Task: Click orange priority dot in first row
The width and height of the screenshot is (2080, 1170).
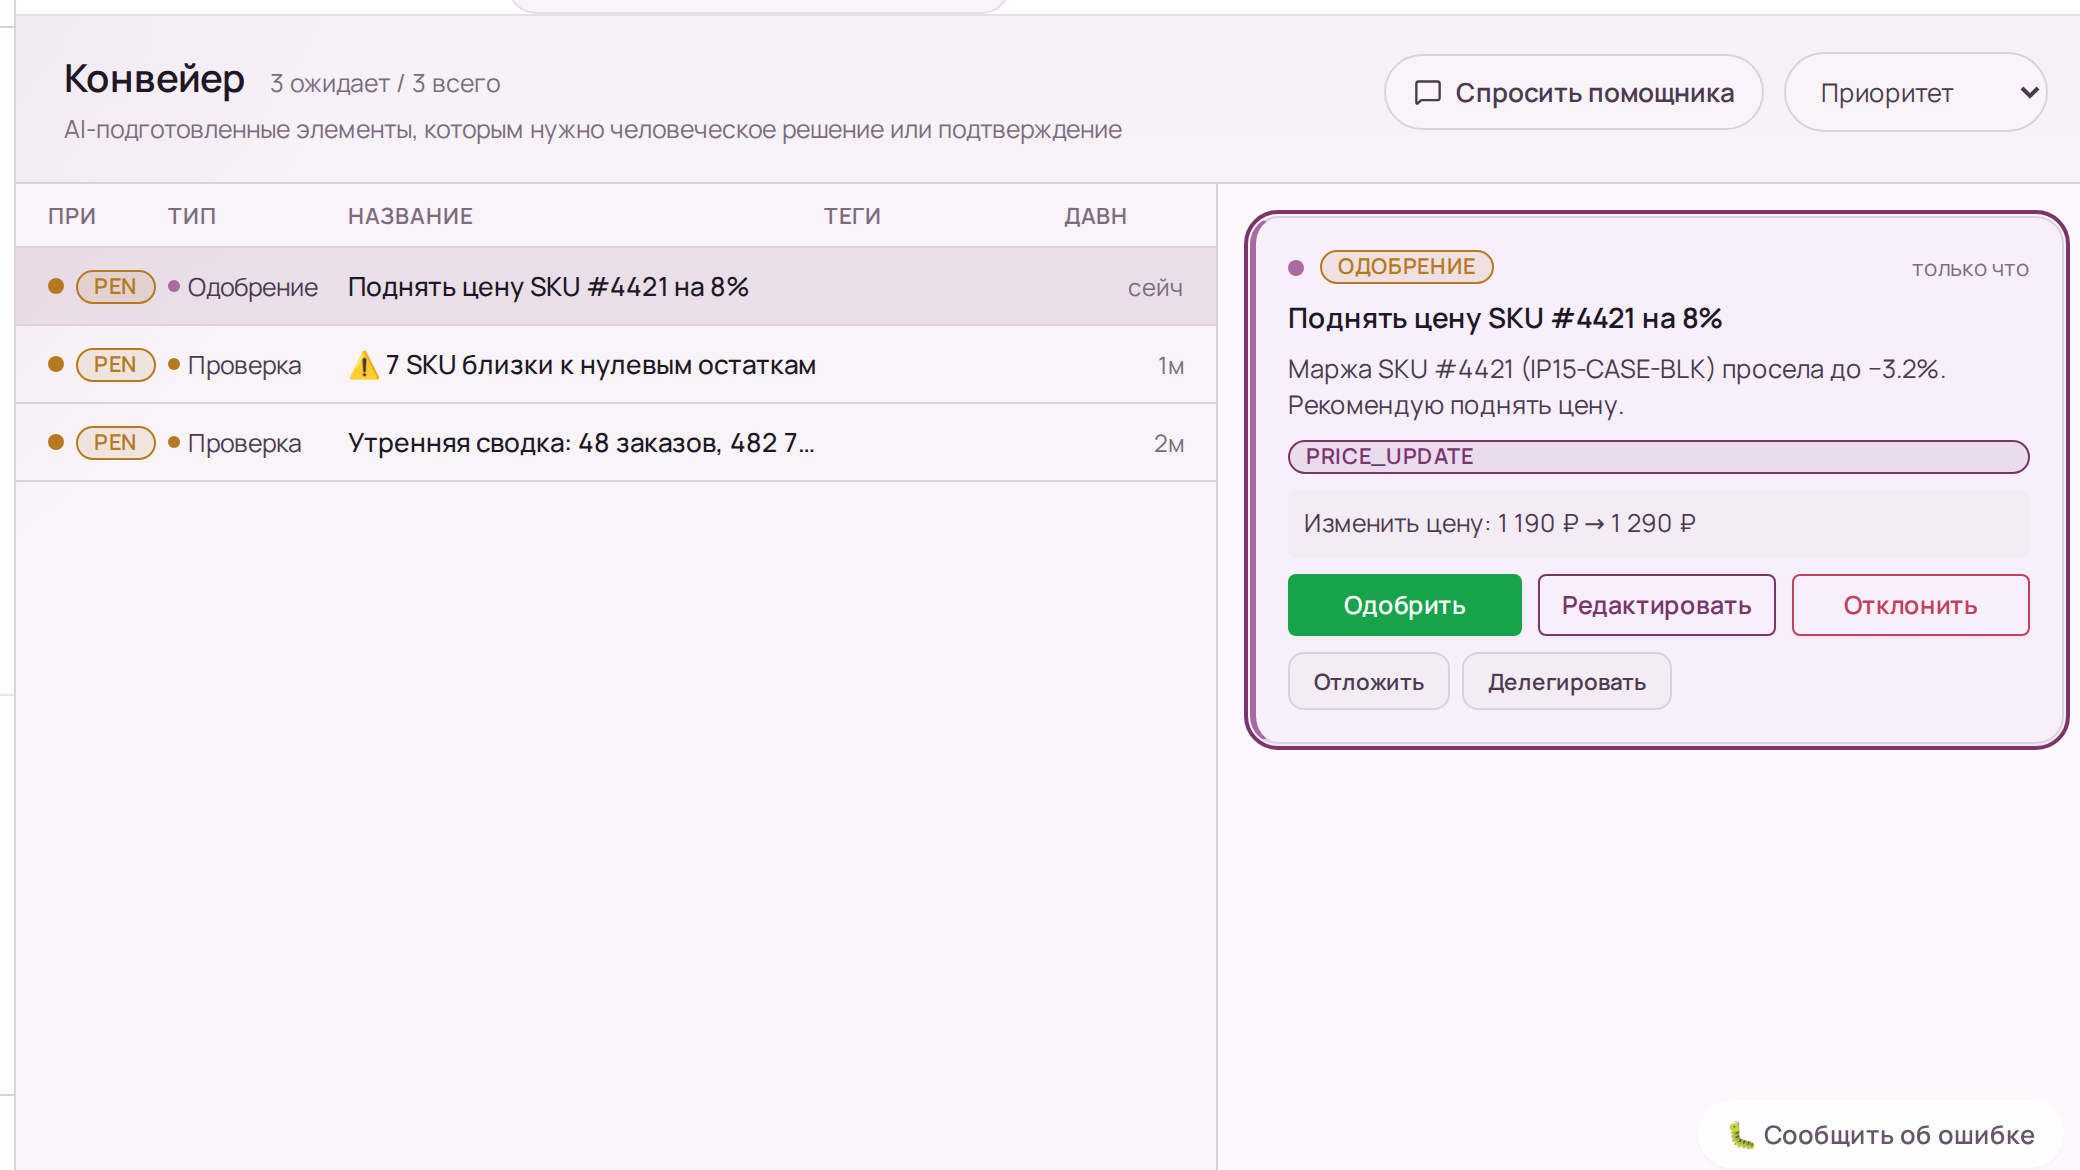Action: (x=56, y=287)
